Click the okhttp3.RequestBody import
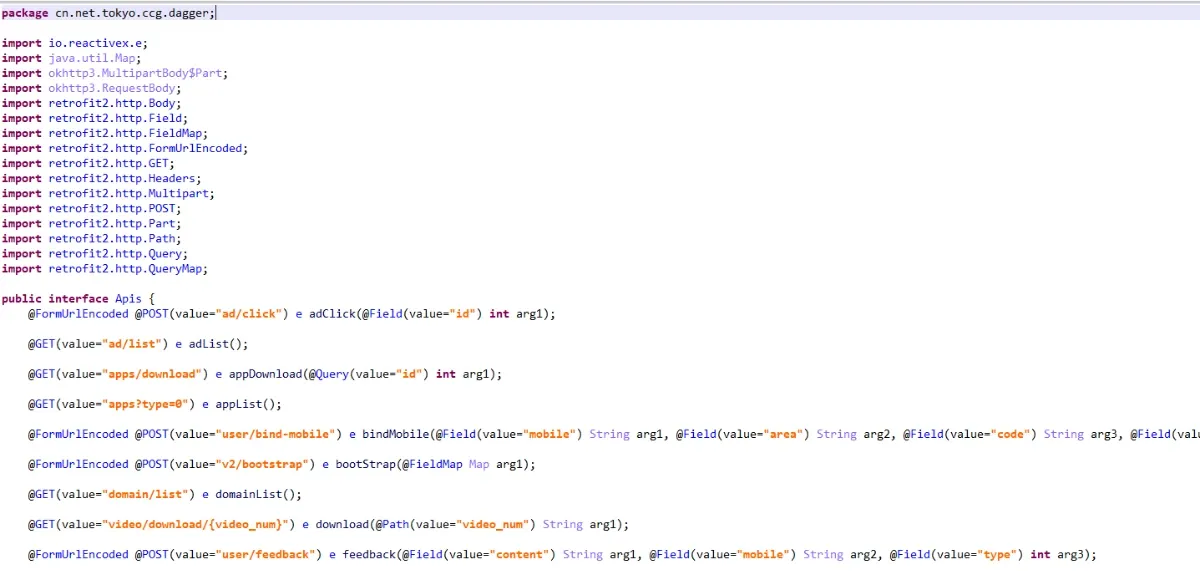This screenshot has height=571, width=1200. tap(111, 88)
